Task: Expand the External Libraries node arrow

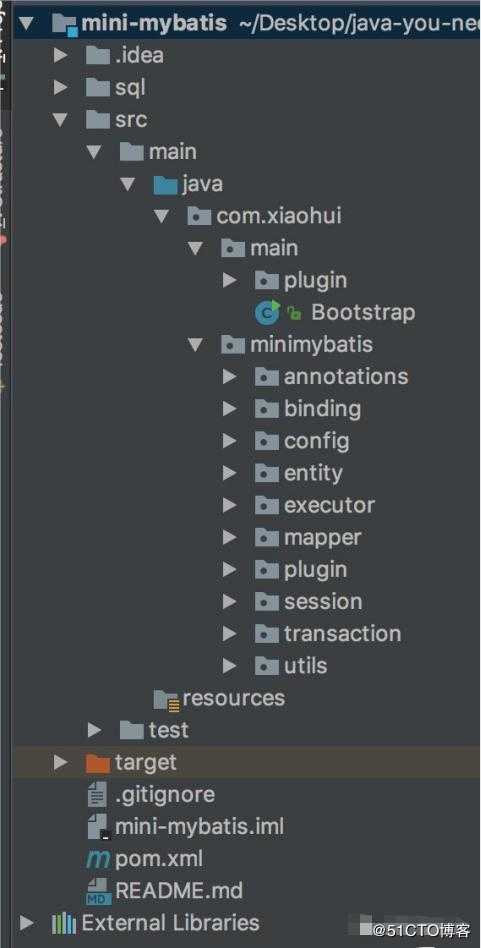Action: [x=27, y=923]
